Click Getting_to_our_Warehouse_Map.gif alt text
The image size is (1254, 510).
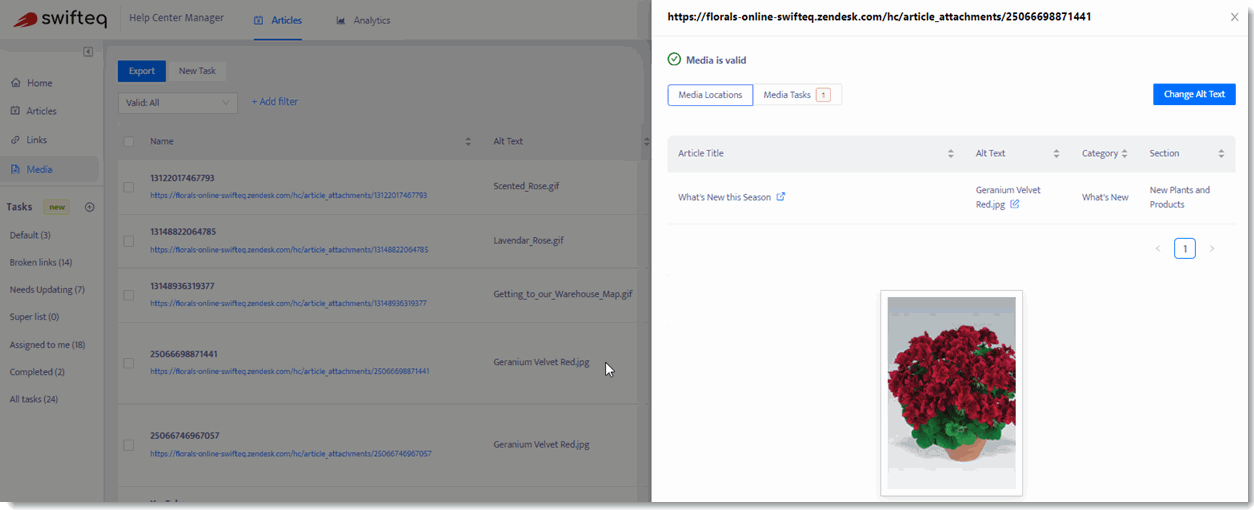[563, 295]
